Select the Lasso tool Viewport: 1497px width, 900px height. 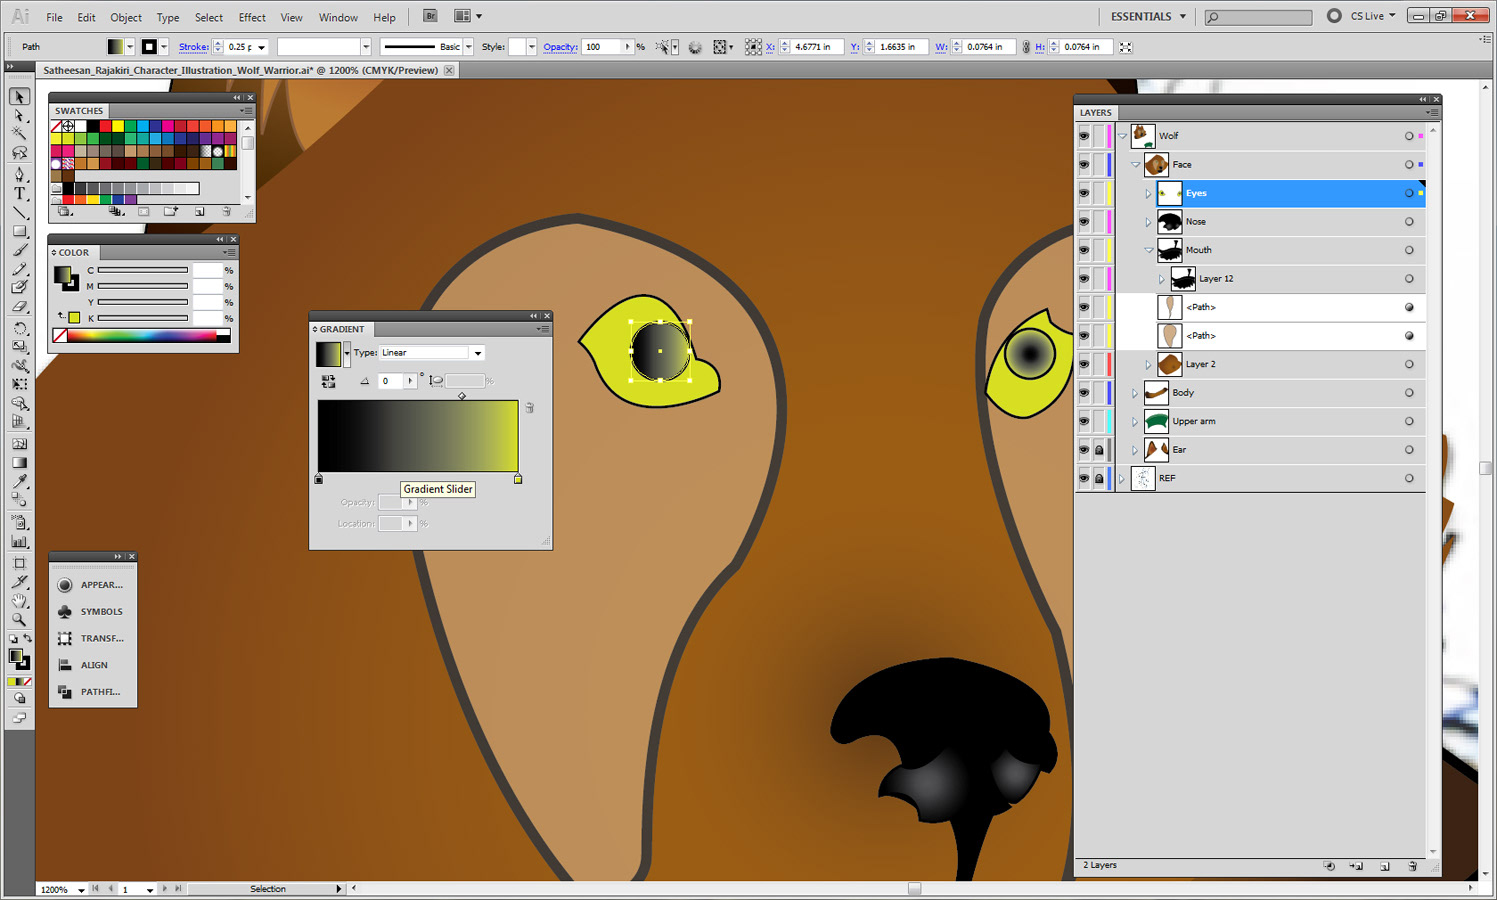[x=19, y=153]
